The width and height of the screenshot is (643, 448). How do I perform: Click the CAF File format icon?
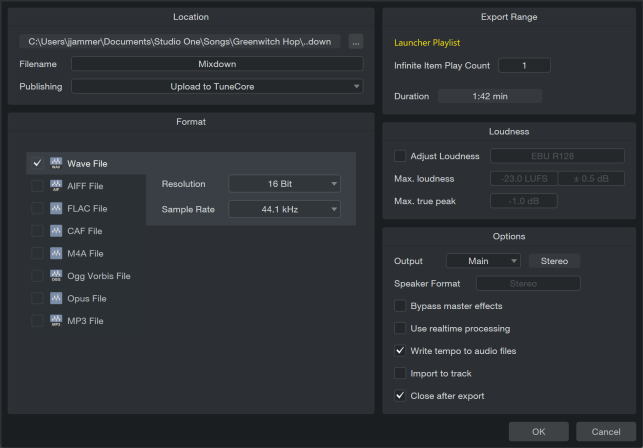click(x=56, y=231)
